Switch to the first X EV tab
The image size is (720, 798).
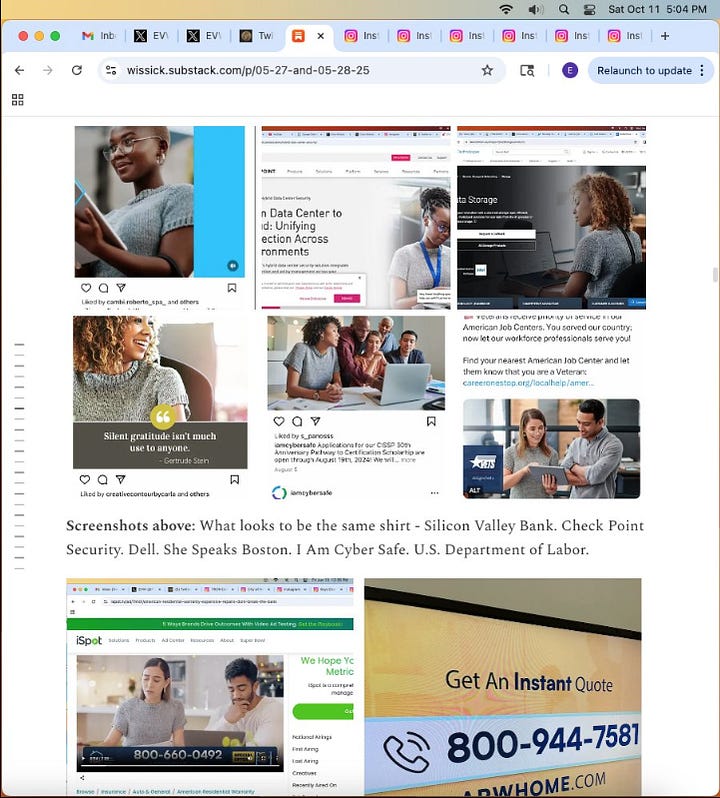coord(151,36)
